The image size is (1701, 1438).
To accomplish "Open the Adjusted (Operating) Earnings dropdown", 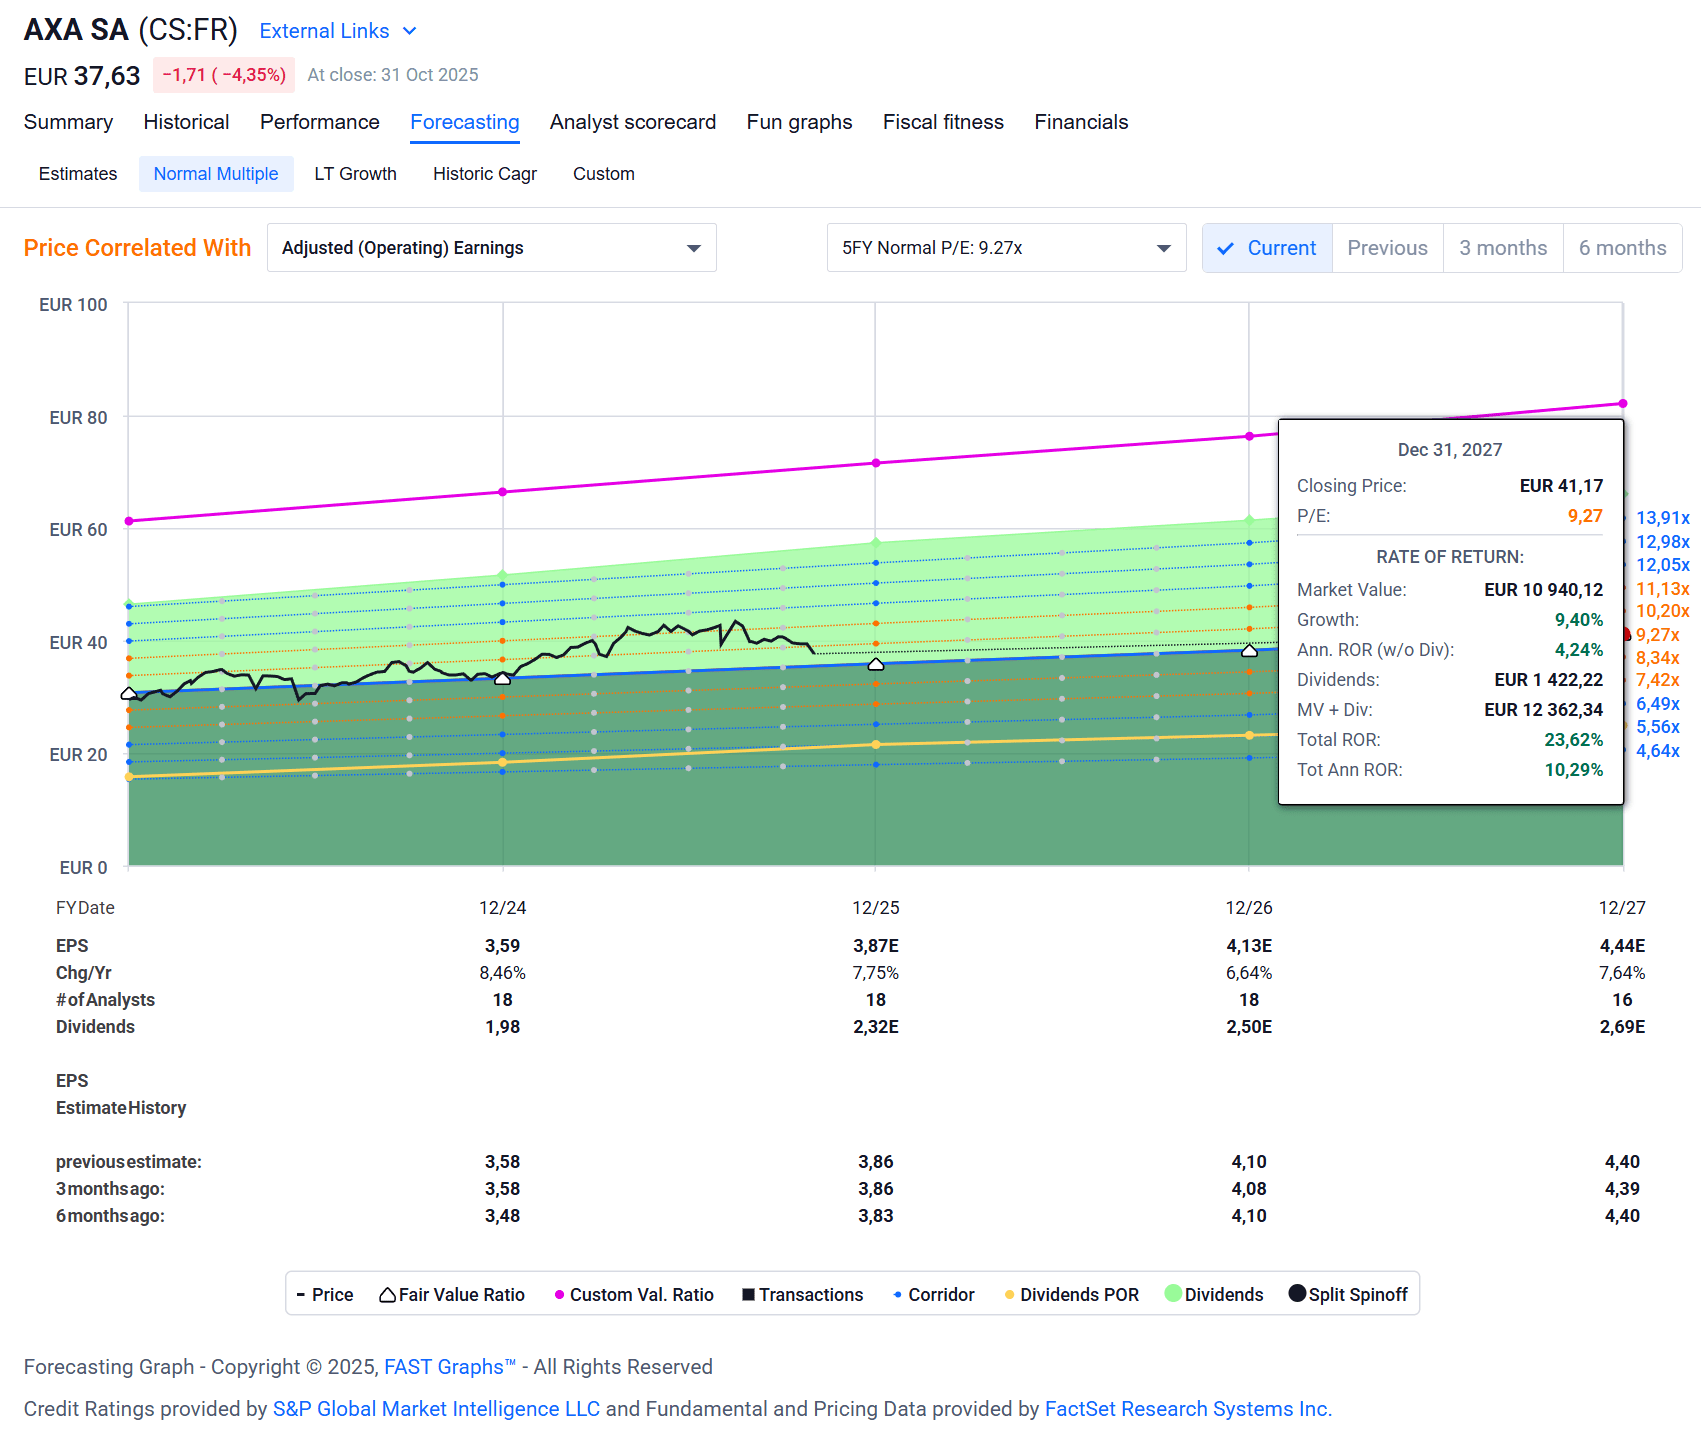I will click(491, 247).
